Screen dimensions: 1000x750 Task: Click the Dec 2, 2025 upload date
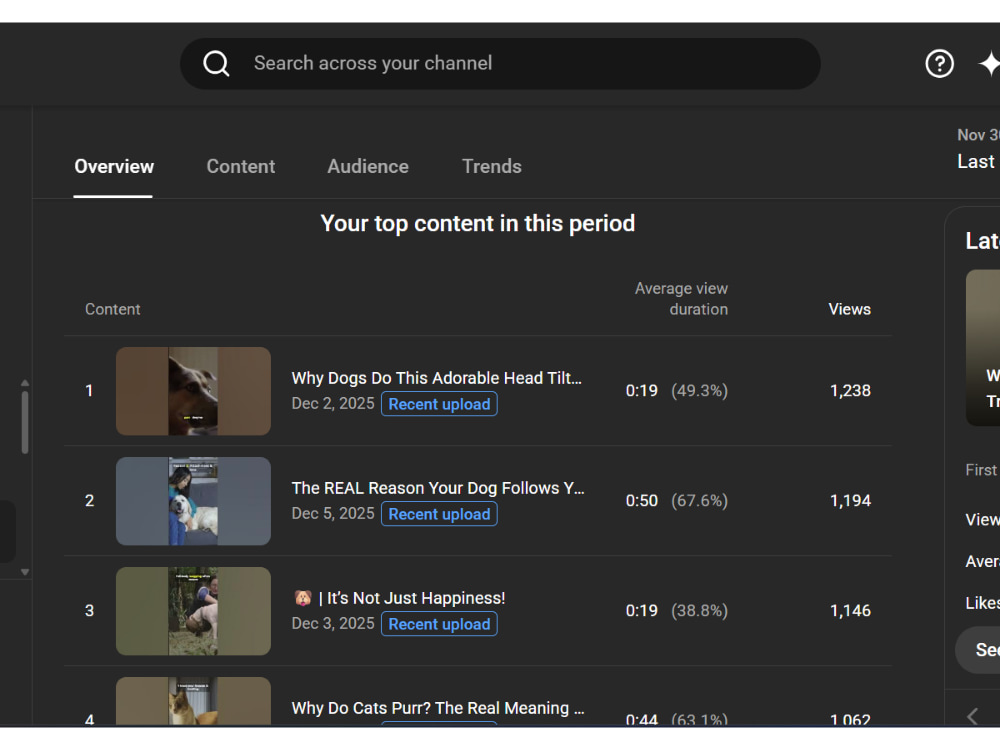(x=333, y=404)
